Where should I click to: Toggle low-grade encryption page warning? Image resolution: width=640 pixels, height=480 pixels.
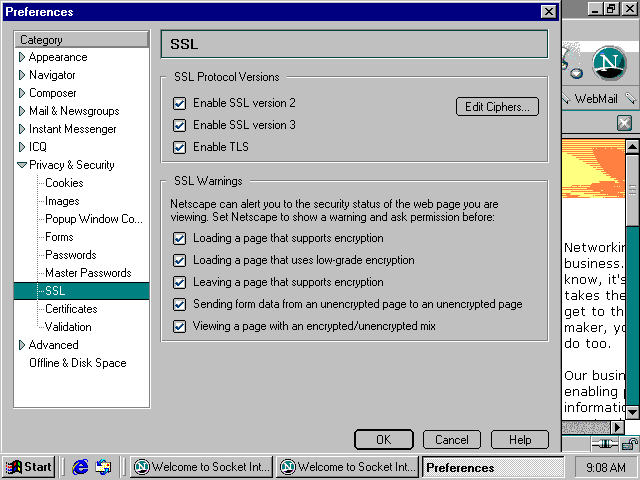click(180, 260)
